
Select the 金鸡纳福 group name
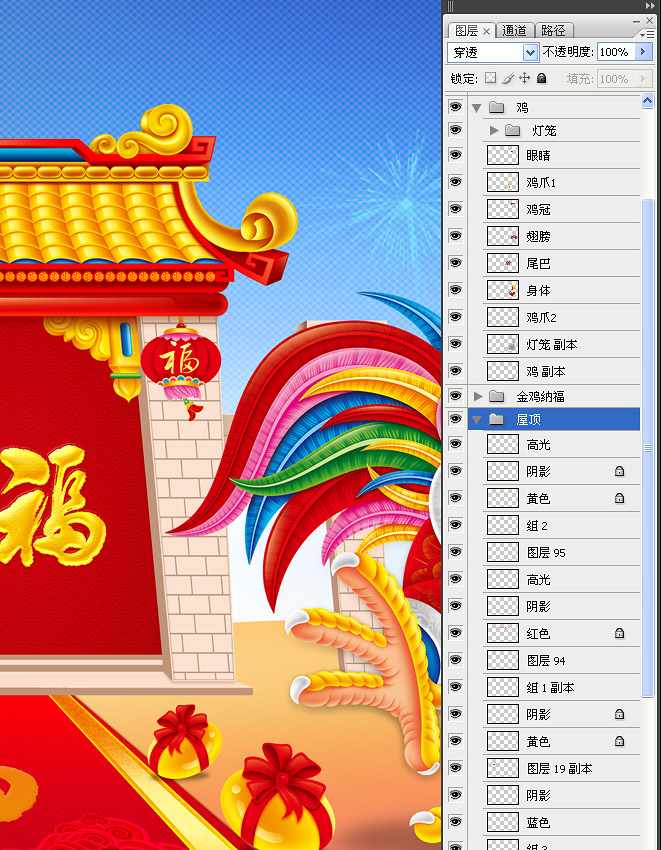pyautogui.click(x=540, y=397)
